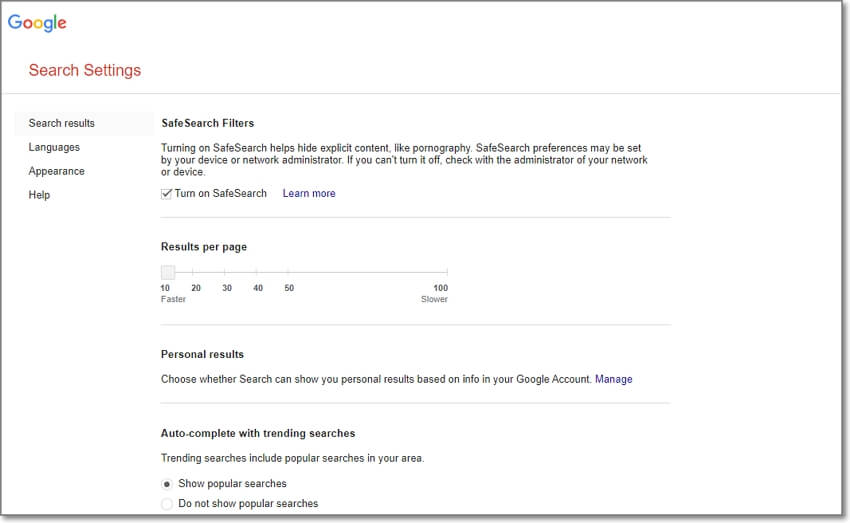Set results per page to 50
This screenshot has height=523, width=850.
point(289,272)
